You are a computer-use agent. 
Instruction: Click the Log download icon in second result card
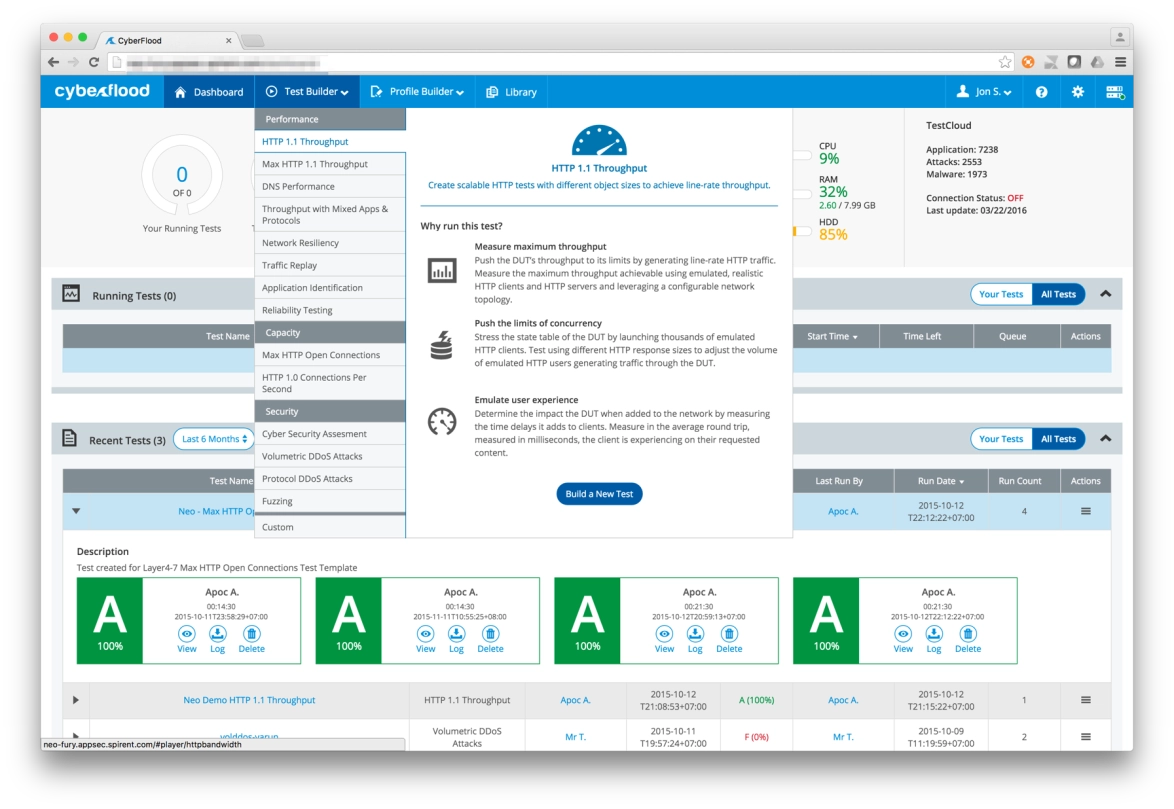coord(456,634)
